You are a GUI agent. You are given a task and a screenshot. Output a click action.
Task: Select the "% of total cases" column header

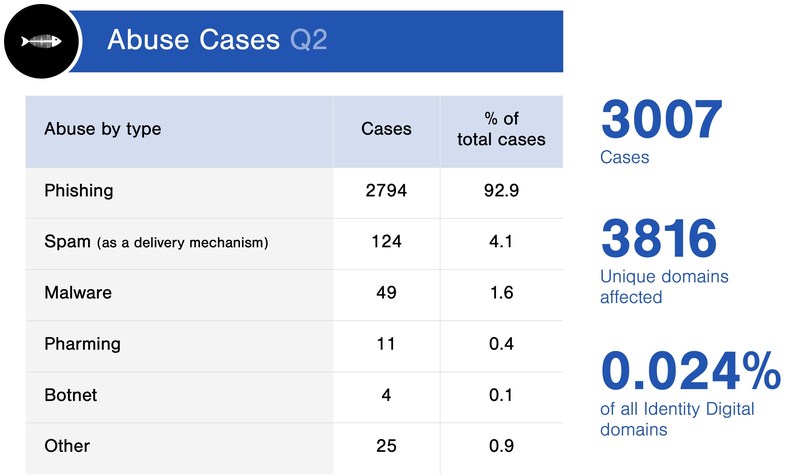click(x=501, y=129)
